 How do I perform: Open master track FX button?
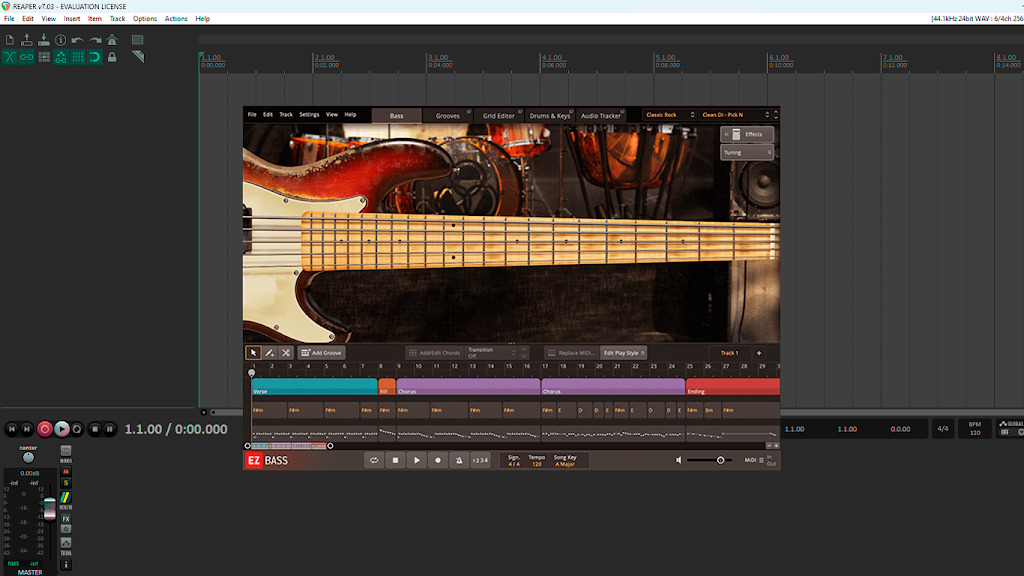pos(66,519)
